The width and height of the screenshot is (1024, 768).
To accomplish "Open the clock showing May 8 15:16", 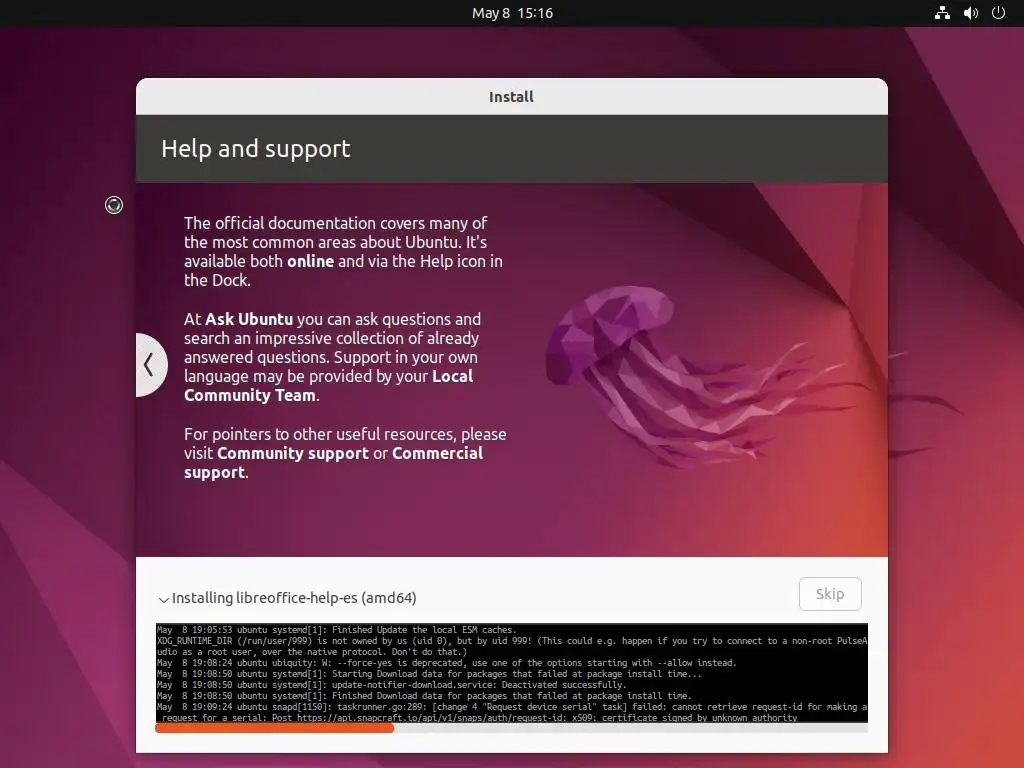I will point(512,13).
